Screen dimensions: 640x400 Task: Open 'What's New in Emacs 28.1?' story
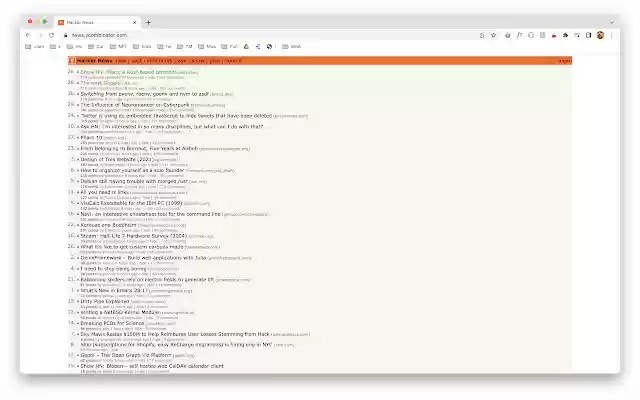pos(114,291)
